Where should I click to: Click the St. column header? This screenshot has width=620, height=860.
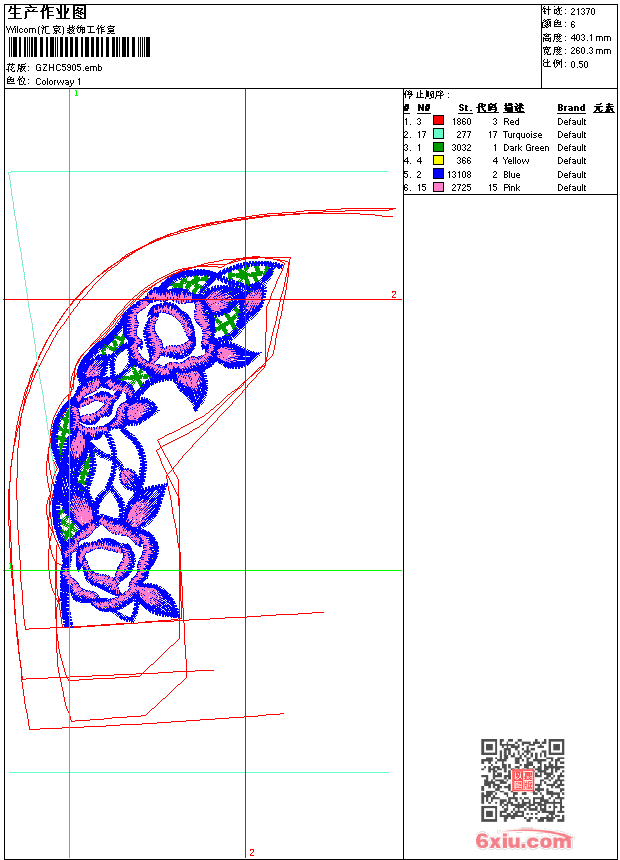[465, 108]
